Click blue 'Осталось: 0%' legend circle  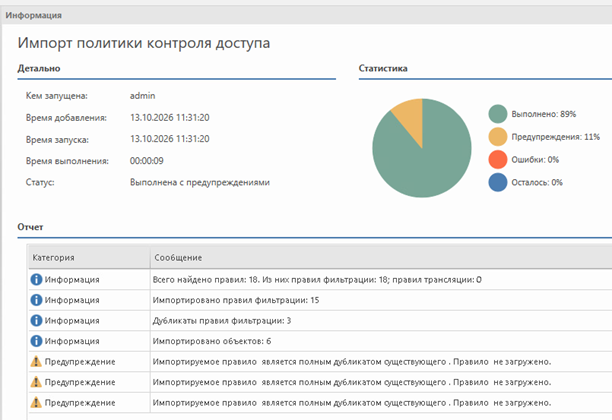click(x=498, y=182)
